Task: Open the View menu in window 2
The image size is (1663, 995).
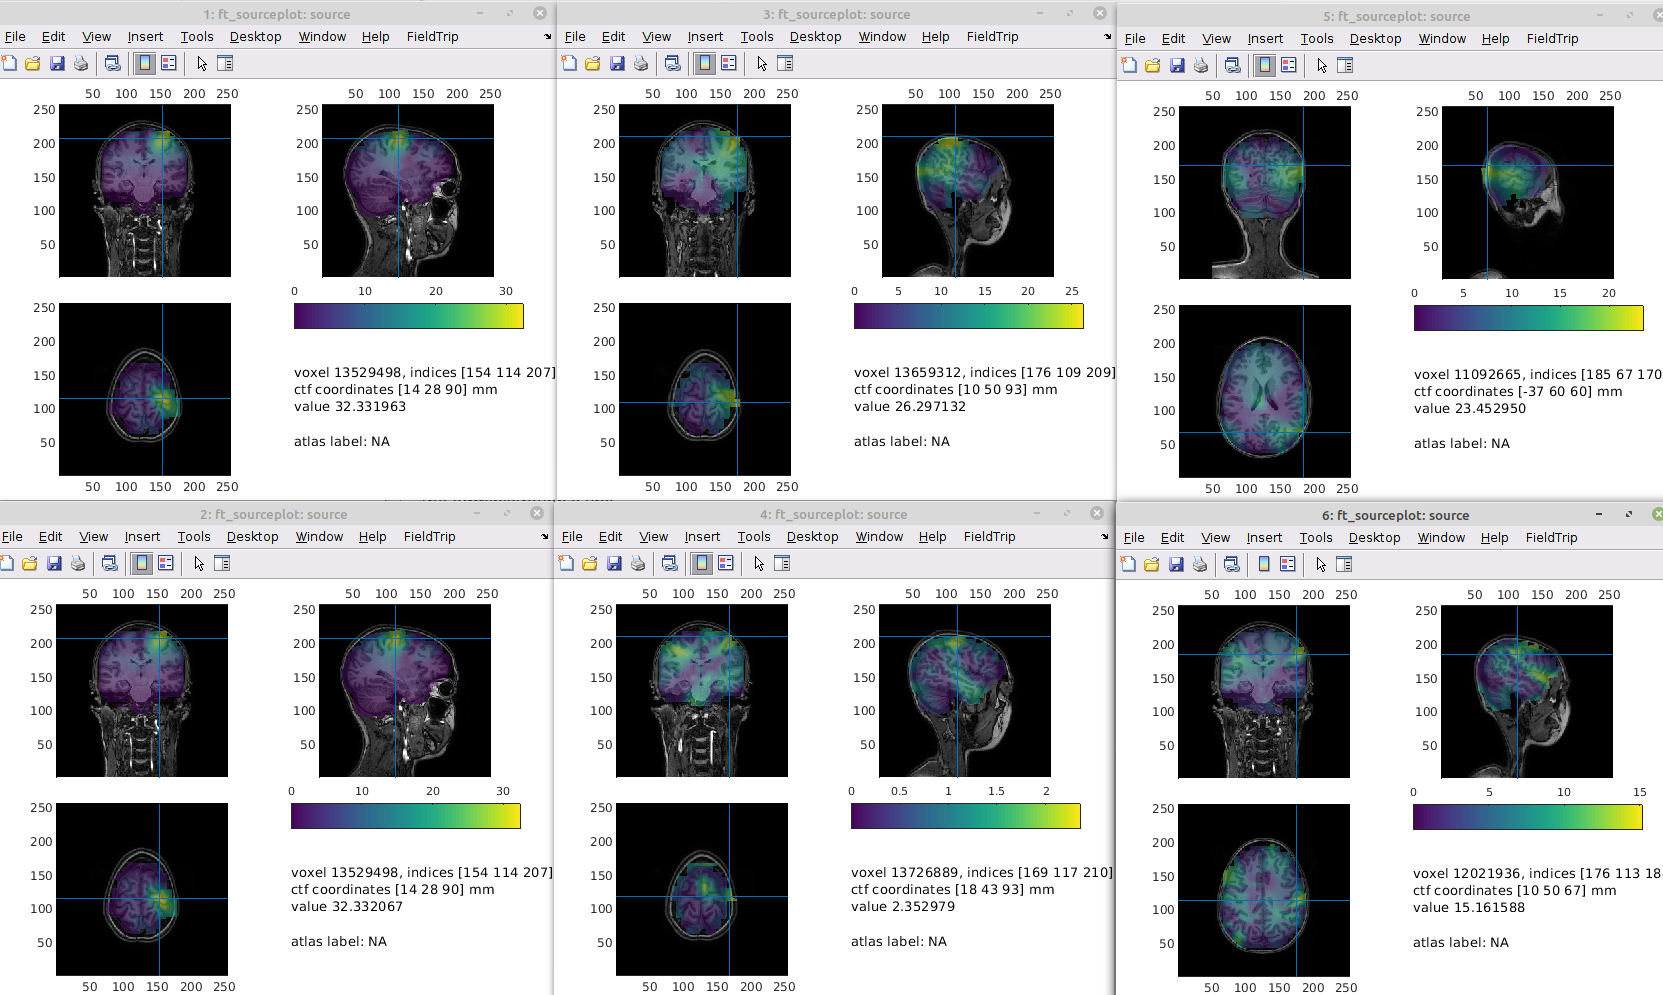Action: [x=94, y=537]
